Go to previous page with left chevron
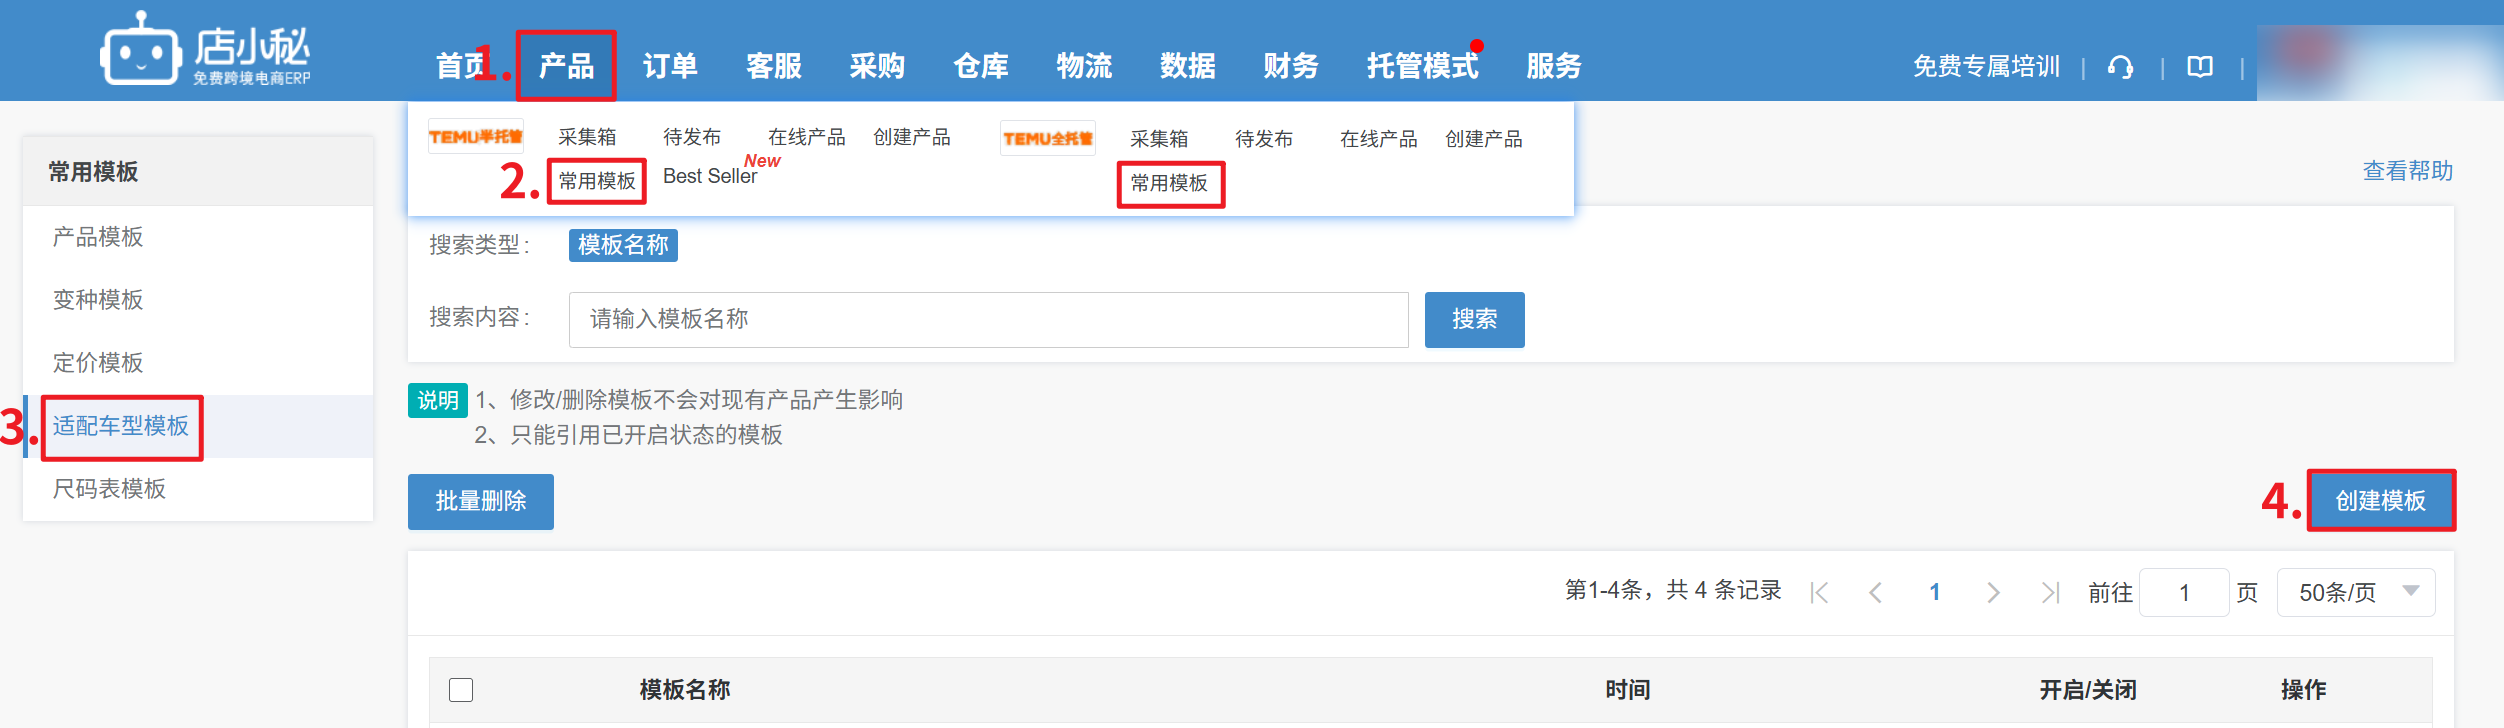Viewport: 2504px width, 728px height. (x=1876, y=593)
